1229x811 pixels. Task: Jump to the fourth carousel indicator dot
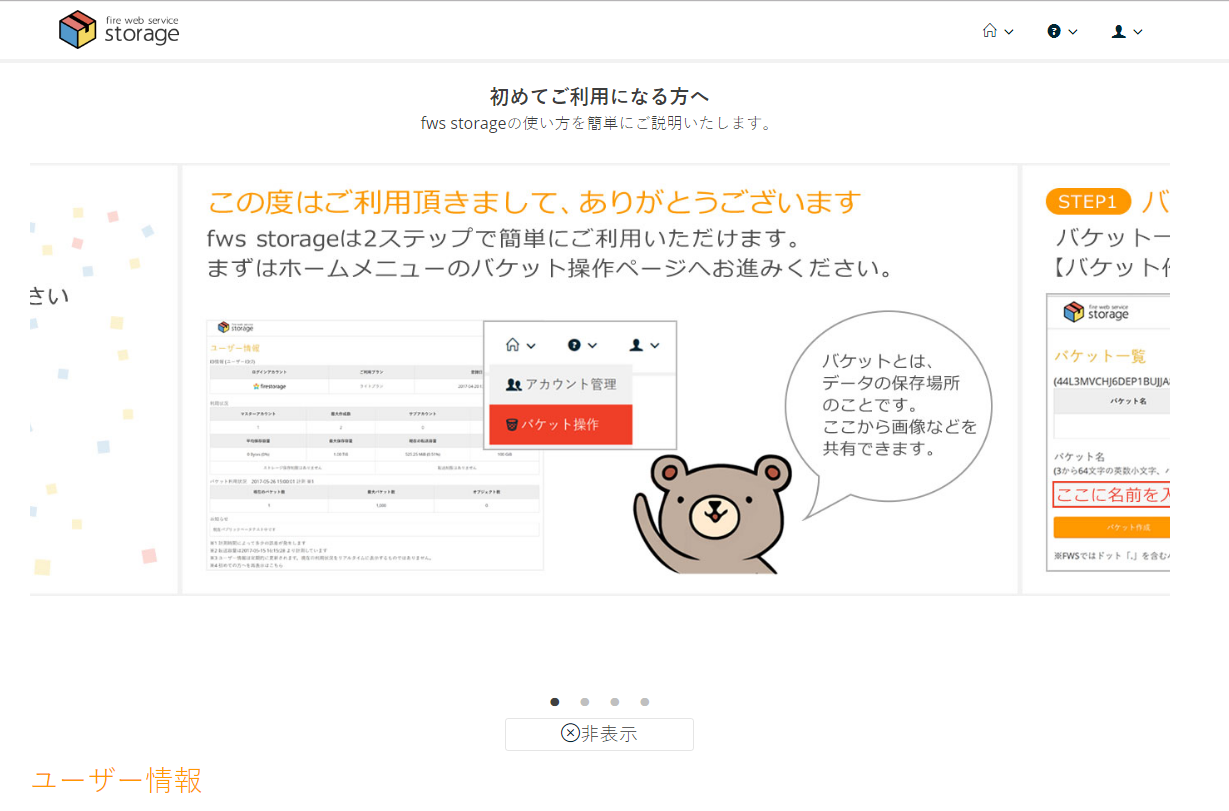point(645,702)
